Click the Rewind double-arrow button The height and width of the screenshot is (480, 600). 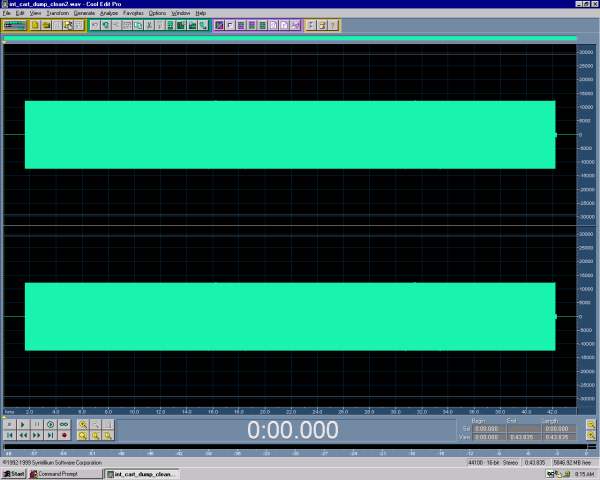(x=23, y=435)
